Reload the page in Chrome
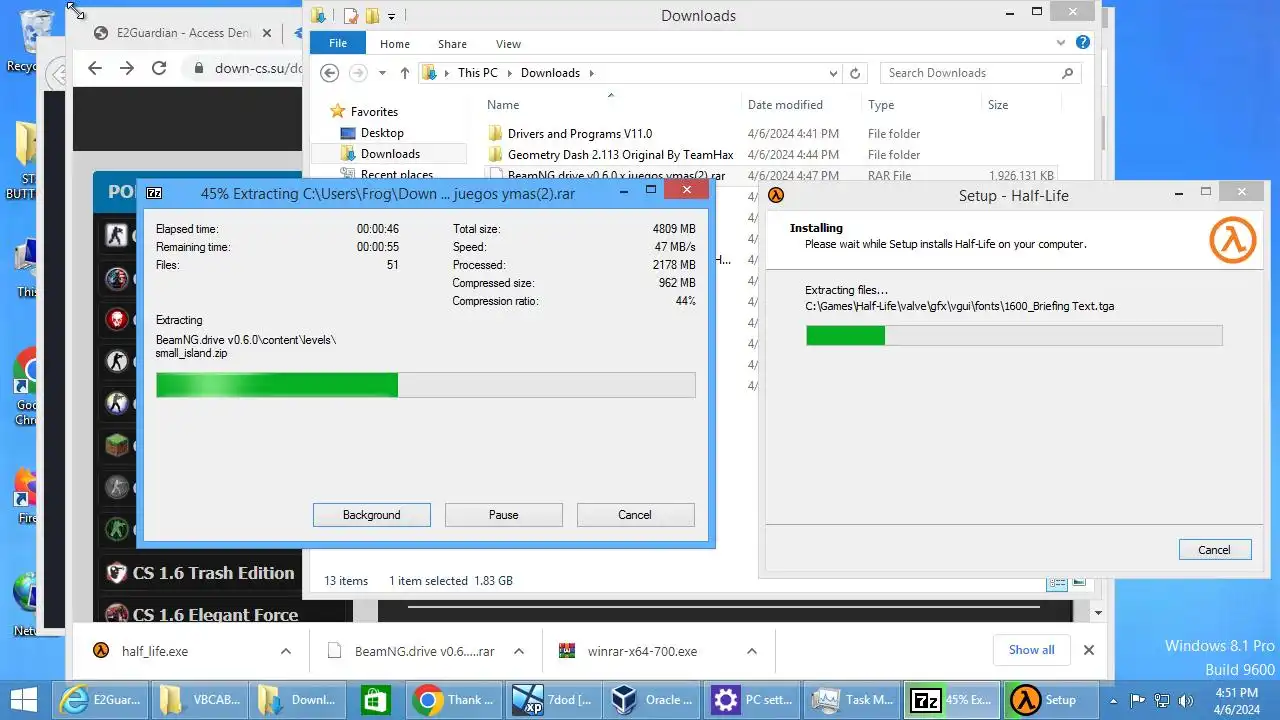The width and height of the screenshot is (1280, 720). click(x=158, y=68)
